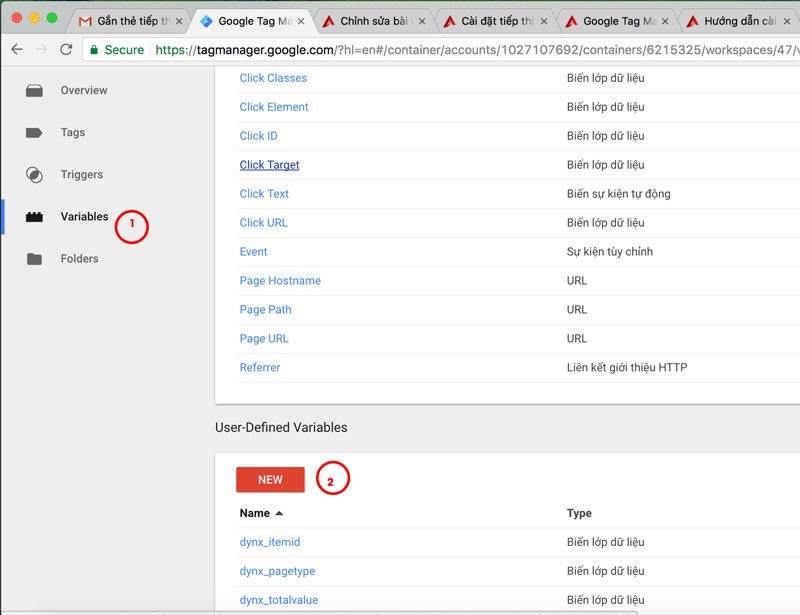
Task: Open the Triggers icon in sidebar
Action: (x=34, y=175)
